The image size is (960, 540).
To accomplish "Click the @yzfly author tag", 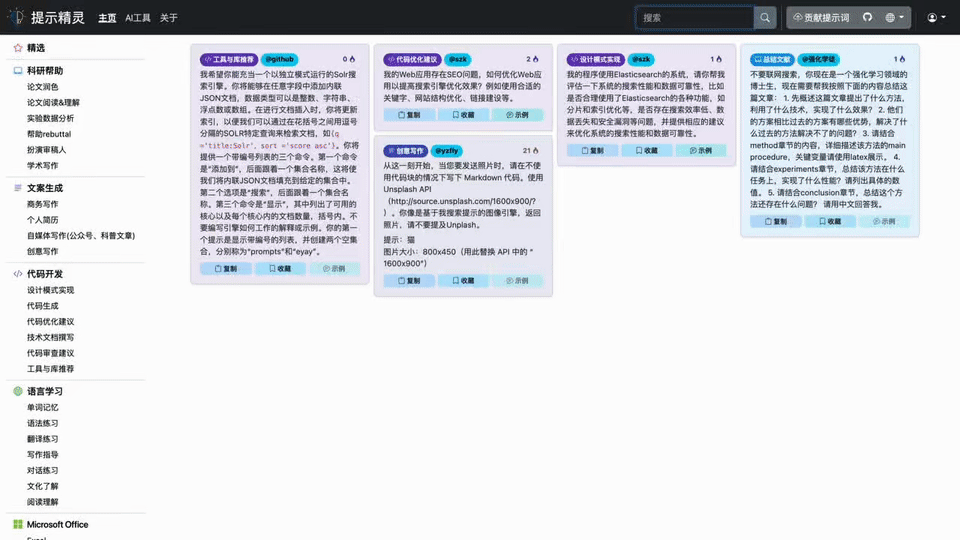I will 446,151.
